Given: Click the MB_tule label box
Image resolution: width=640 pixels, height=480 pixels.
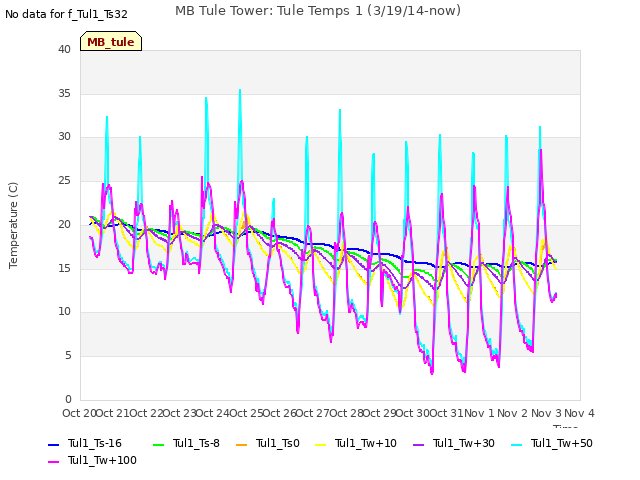Looking at the screenshot, I should click(x=111, y=41).
